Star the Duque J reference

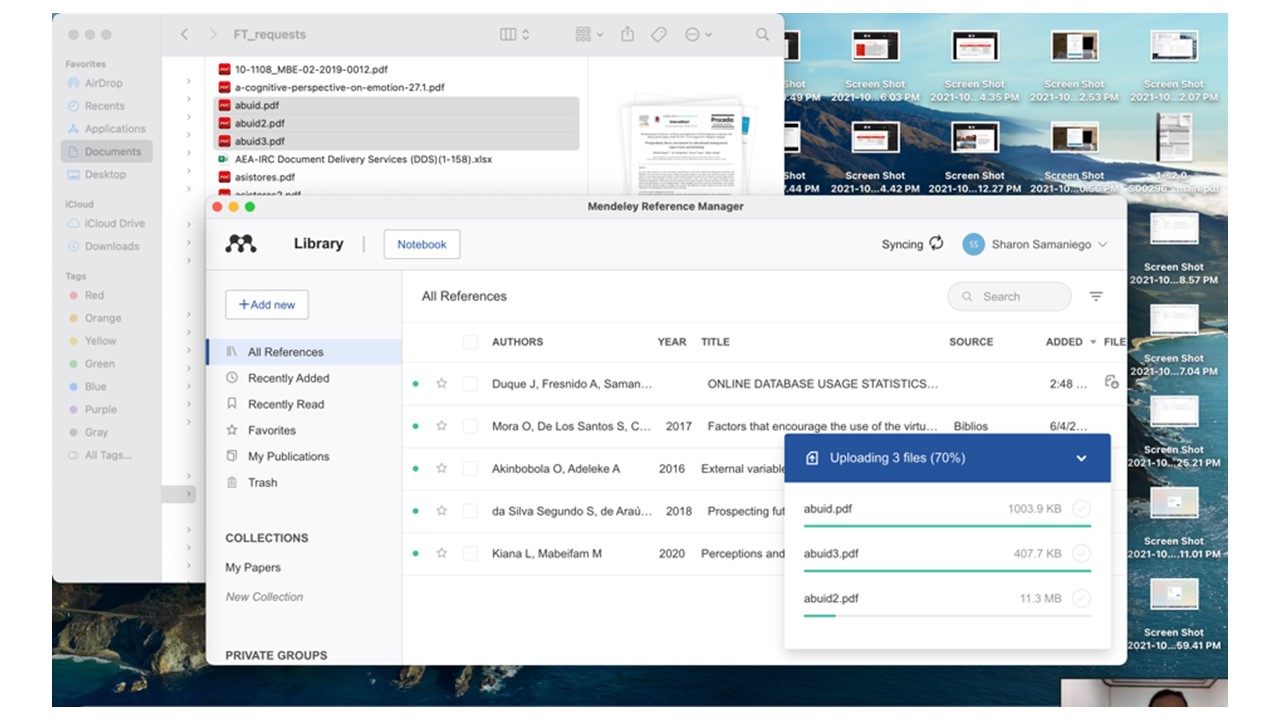pos(441,383)
